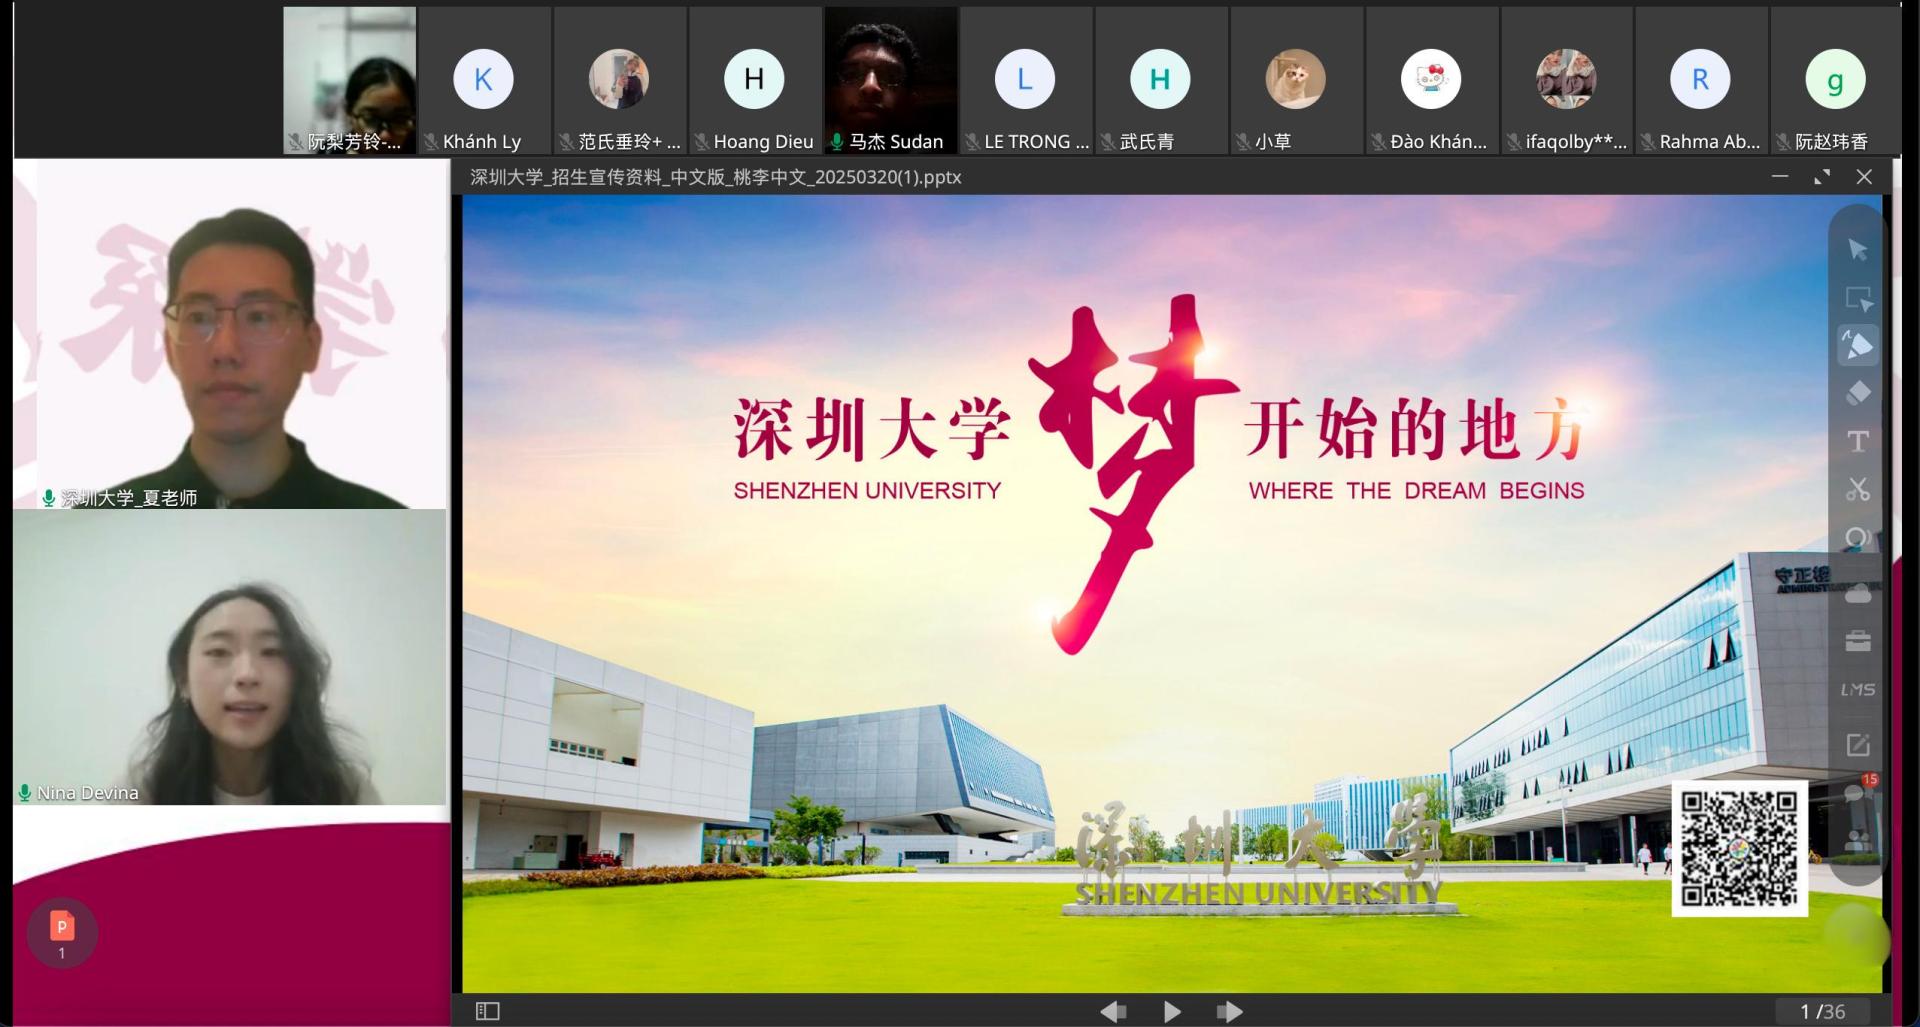The height and width of the screenshot is (1027, 1920).
Task: Open the edit note icon
Action: tap(1858, 744)
